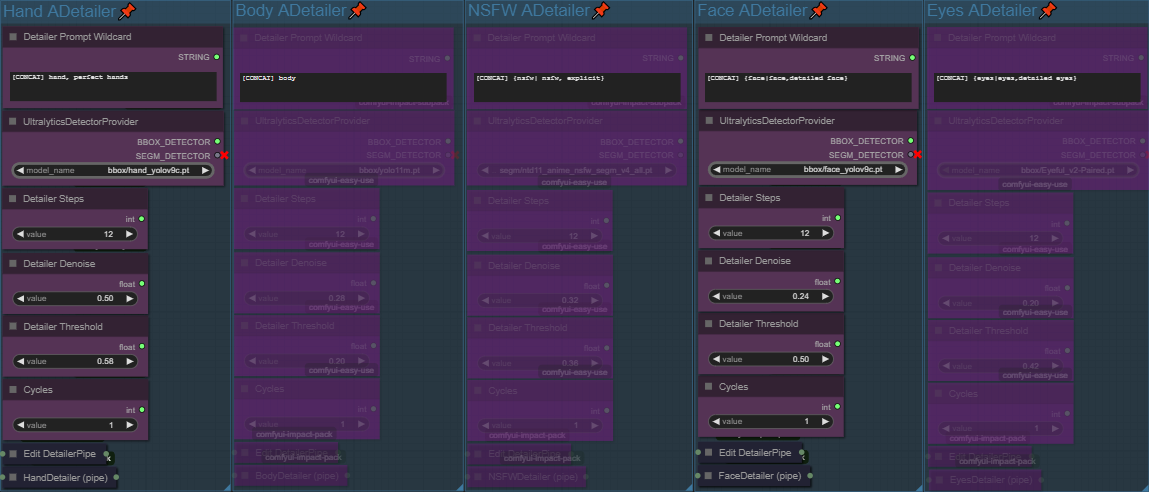Expand Face Edit DetailerPipe node
Screen dimensions: 1149x492
709,452
